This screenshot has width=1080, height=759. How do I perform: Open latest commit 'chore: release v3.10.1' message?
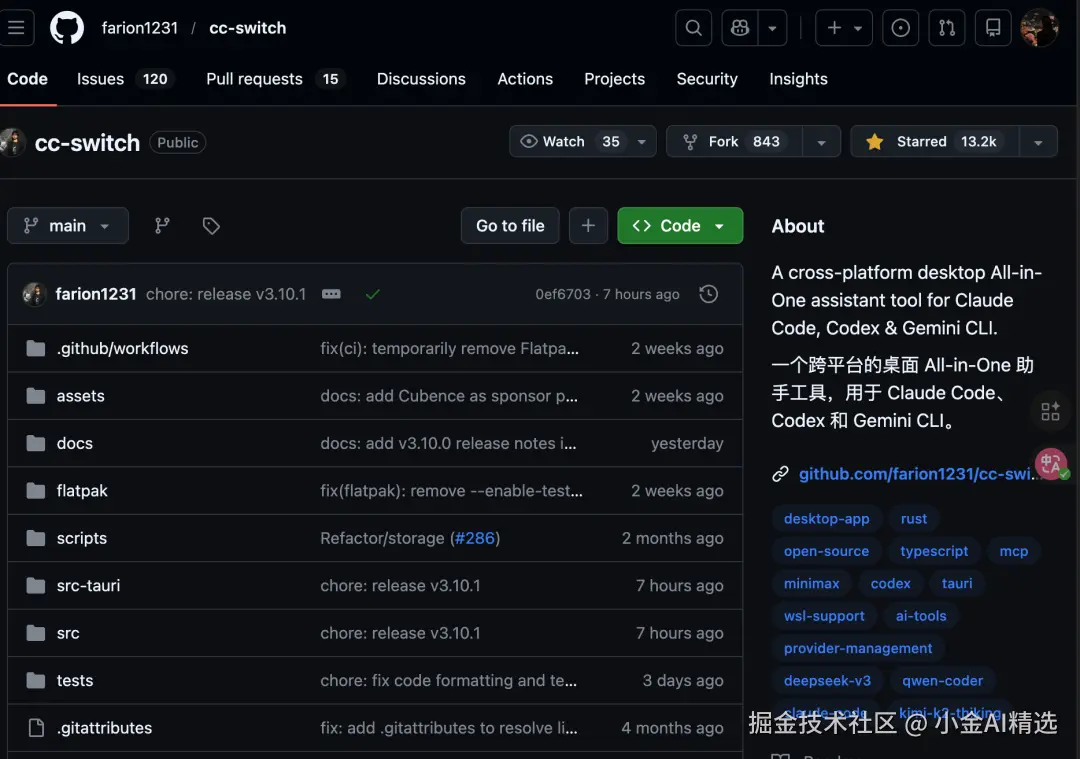(226, 294)
